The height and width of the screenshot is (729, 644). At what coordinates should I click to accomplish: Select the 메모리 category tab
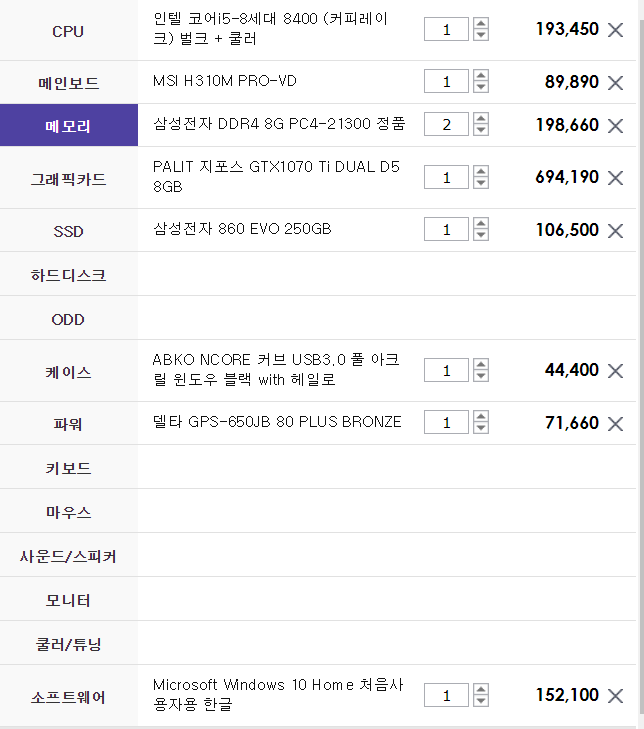coord(69,125)
